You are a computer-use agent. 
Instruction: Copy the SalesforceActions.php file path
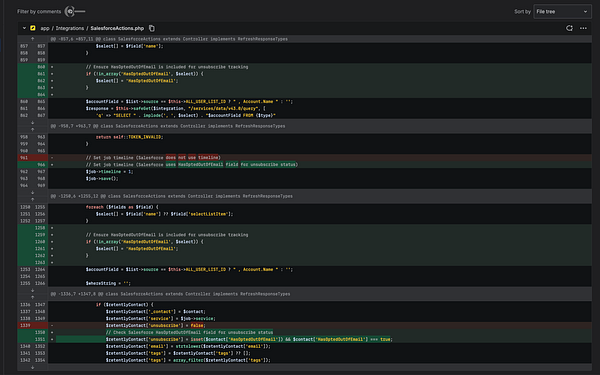click(152, 28)
